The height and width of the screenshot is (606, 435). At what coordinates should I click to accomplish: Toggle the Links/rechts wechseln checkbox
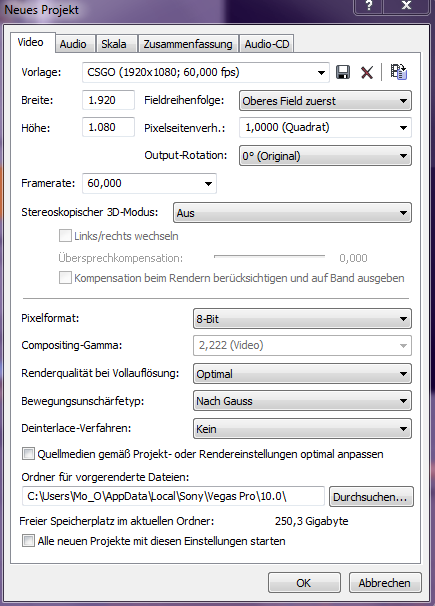tap(65, 235)
